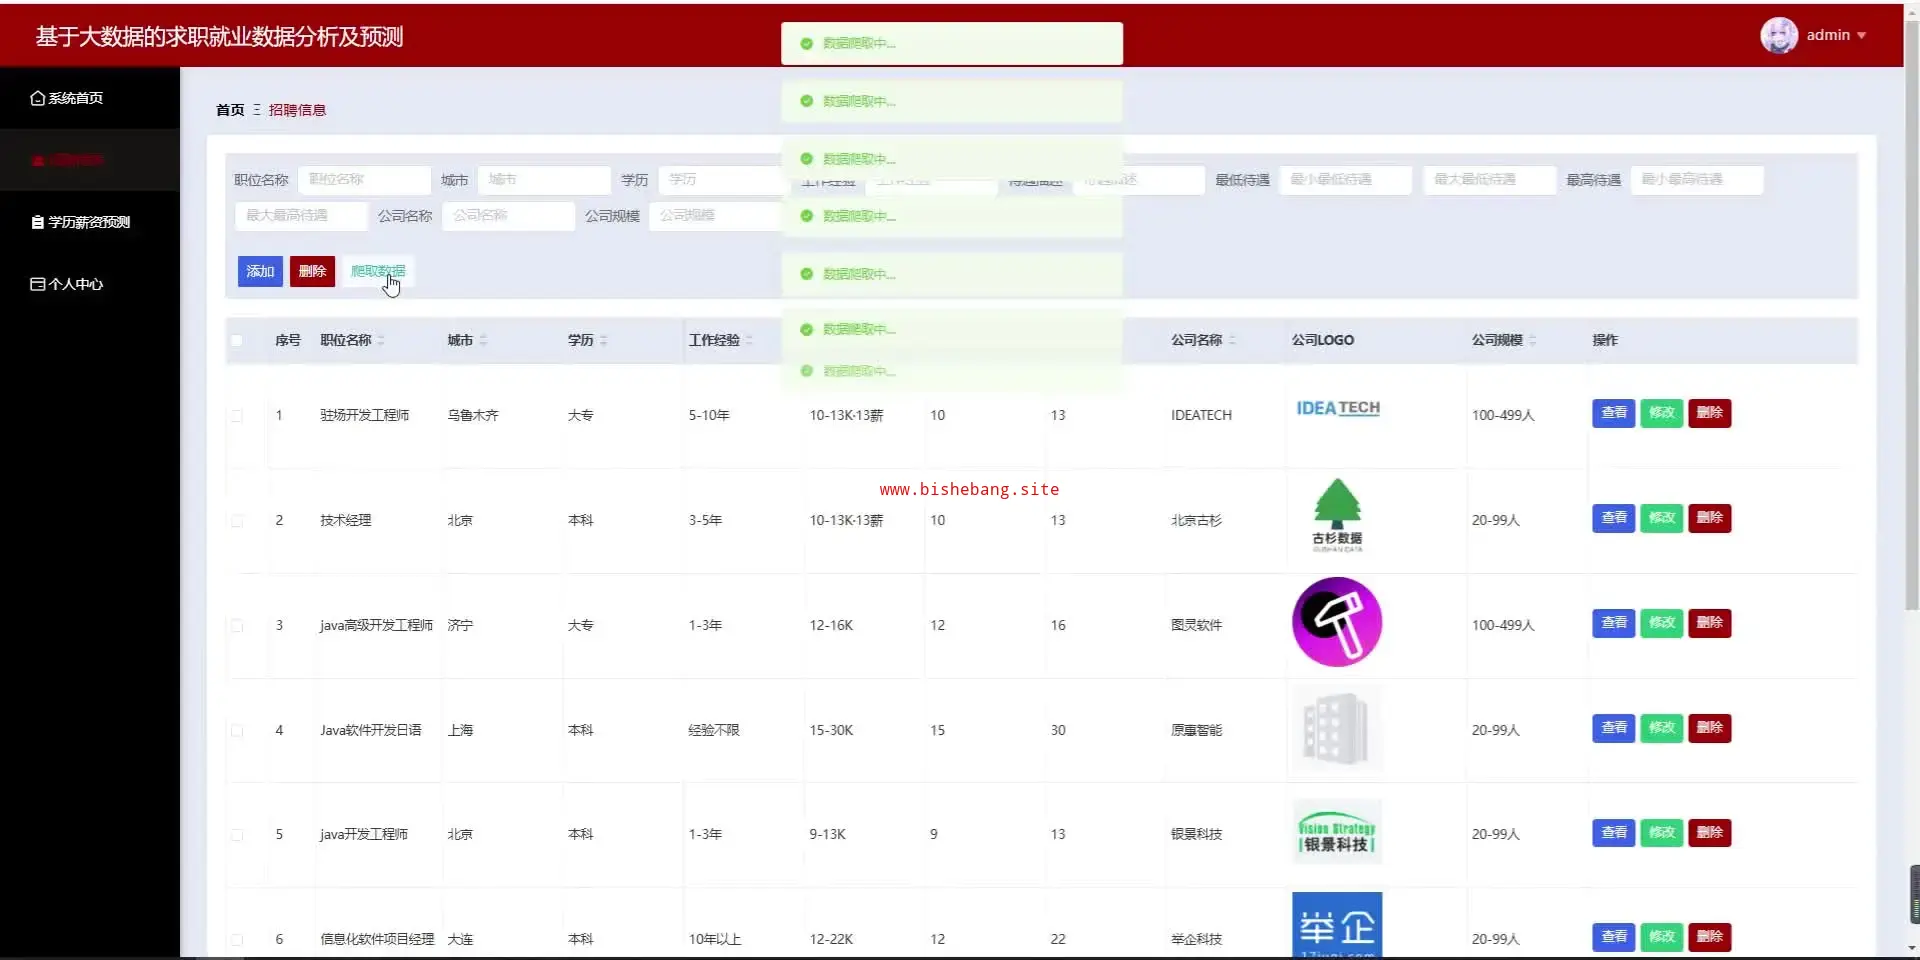Image resolution: width=1920 pixels, height=960 pixels.
Task: Click 查看 for the 技术经理 row
Action: (x=1613, y=518)
